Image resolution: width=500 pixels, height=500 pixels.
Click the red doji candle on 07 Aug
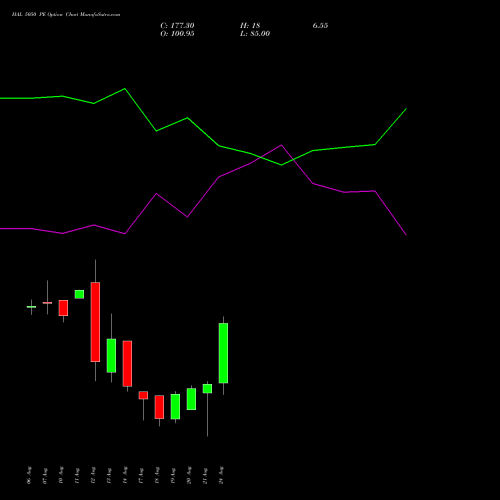coord(47,303)
